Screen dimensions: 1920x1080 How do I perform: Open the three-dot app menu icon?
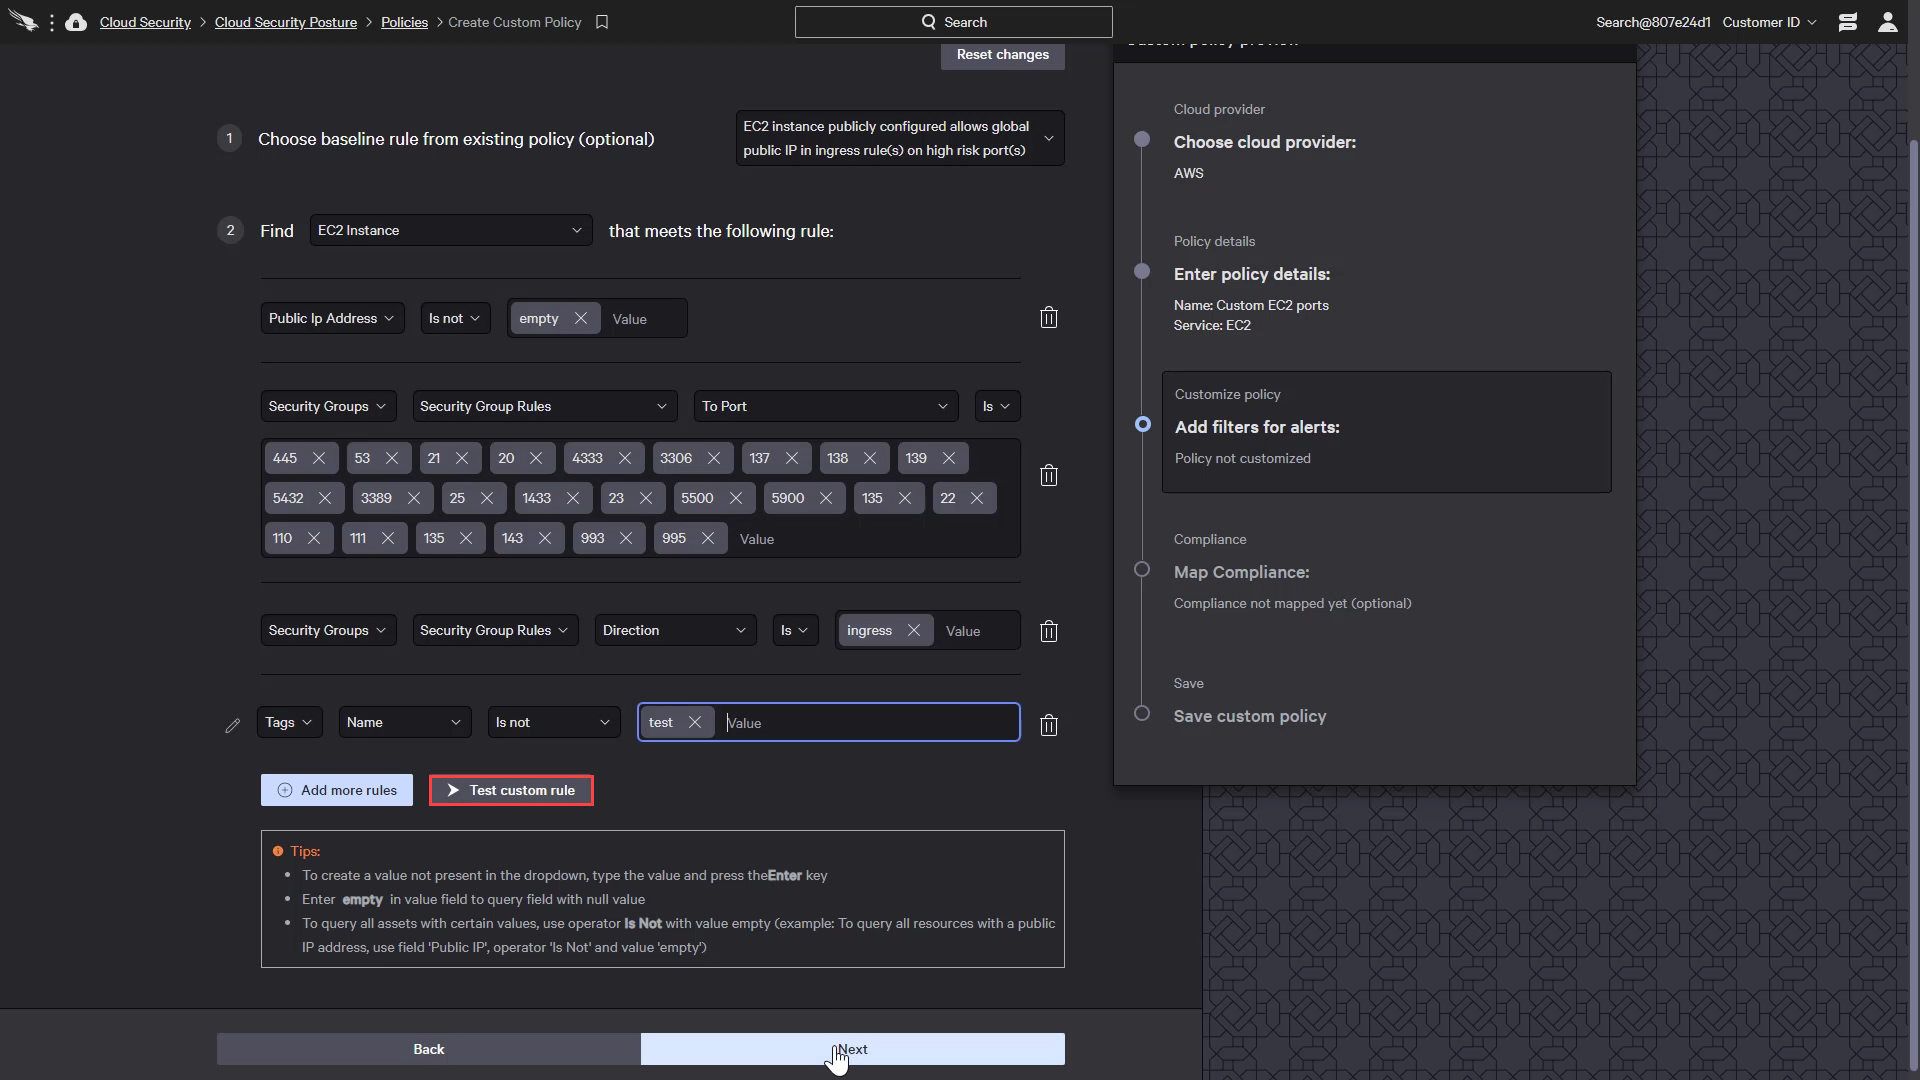click(x=52, y=22)
